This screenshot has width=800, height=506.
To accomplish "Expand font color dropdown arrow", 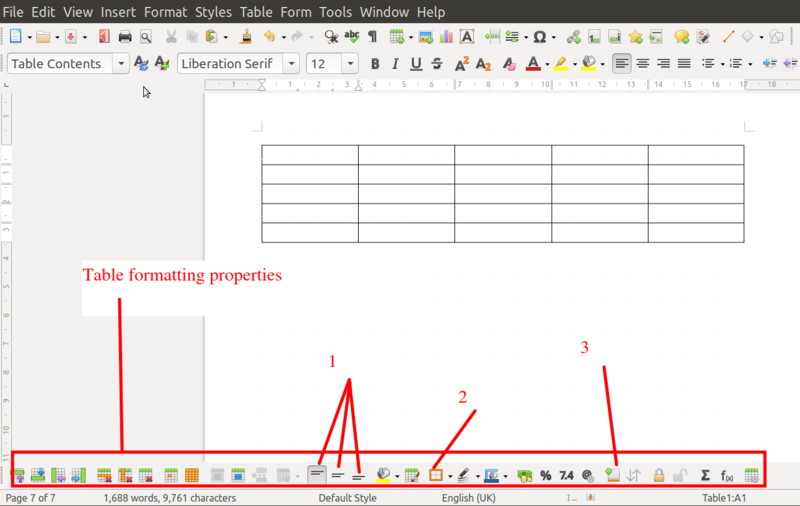I will 547,64.
